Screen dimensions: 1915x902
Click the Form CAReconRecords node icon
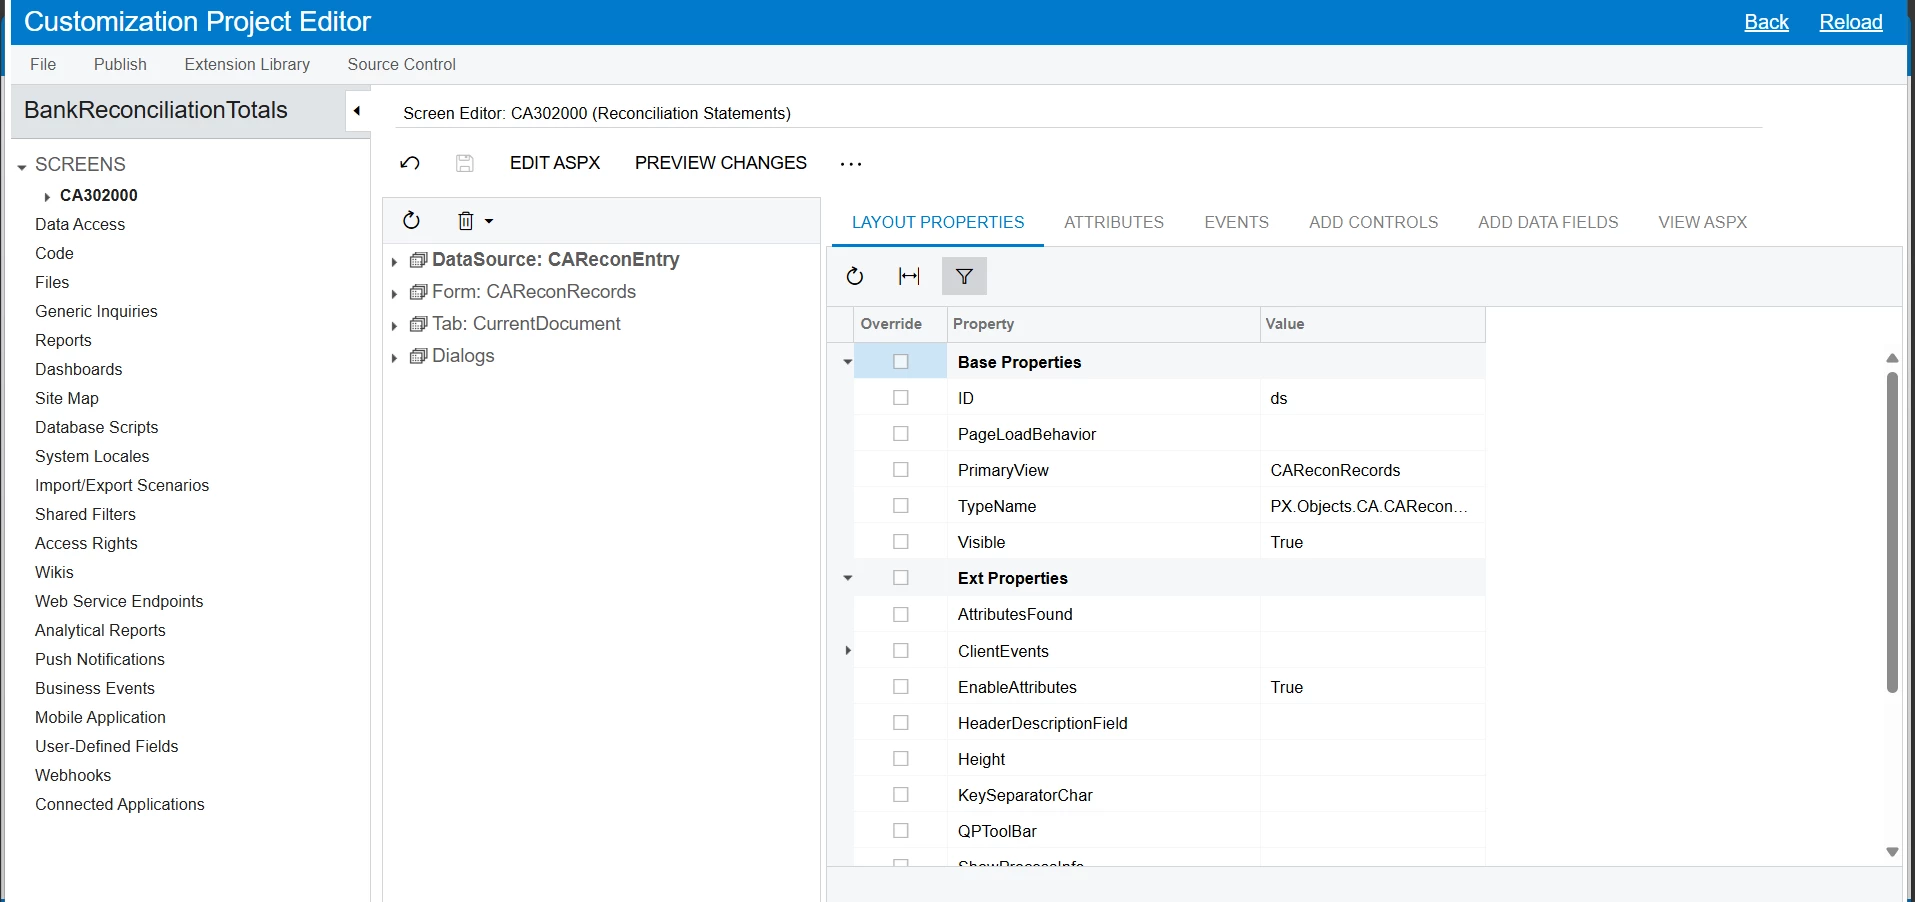point(419,292)
